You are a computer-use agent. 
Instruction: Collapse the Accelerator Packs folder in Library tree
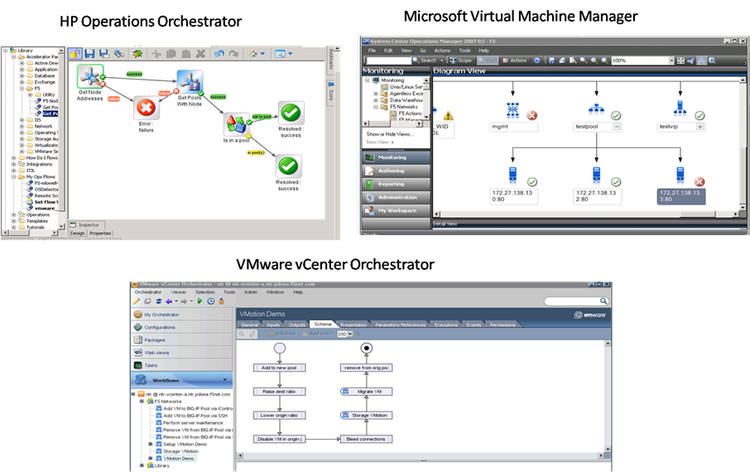click(14, 57)
